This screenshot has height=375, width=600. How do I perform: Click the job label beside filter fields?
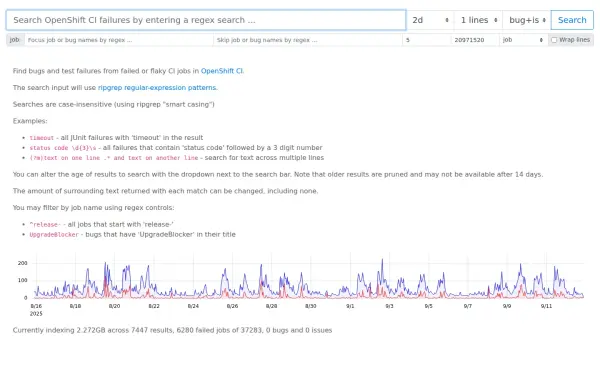click(x=15, y=40)
